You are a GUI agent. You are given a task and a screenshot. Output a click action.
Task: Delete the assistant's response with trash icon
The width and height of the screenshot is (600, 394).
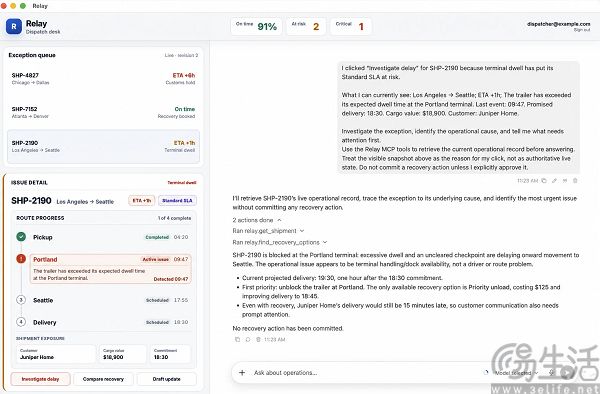[x=258, y=339]
